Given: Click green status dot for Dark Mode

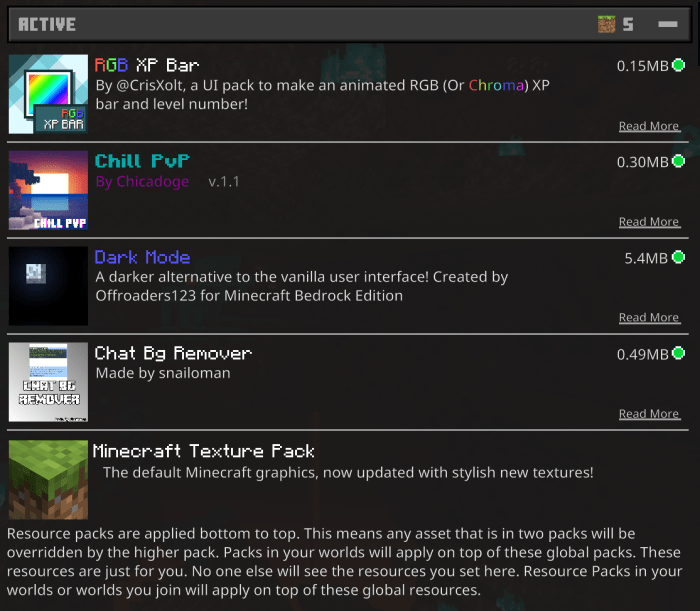Looking at the screenshot, I should [x=678, y=257].
